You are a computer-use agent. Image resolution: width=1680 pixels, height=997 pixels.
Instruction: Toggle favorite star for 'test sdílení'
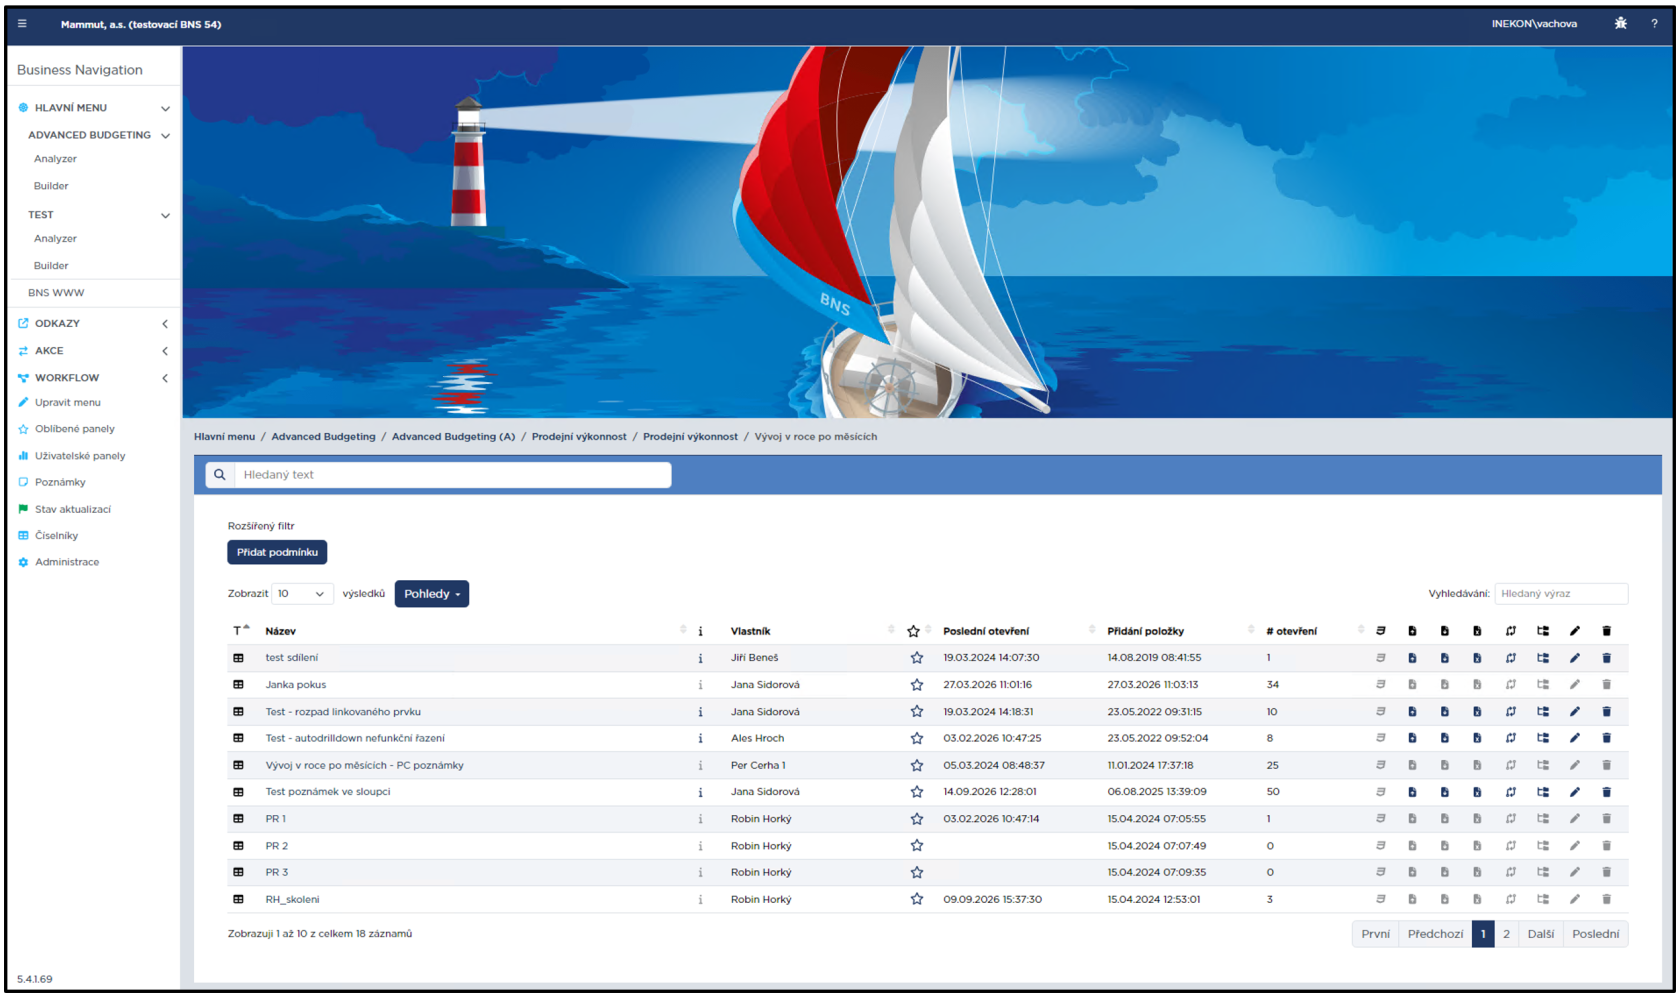(916, 658)
